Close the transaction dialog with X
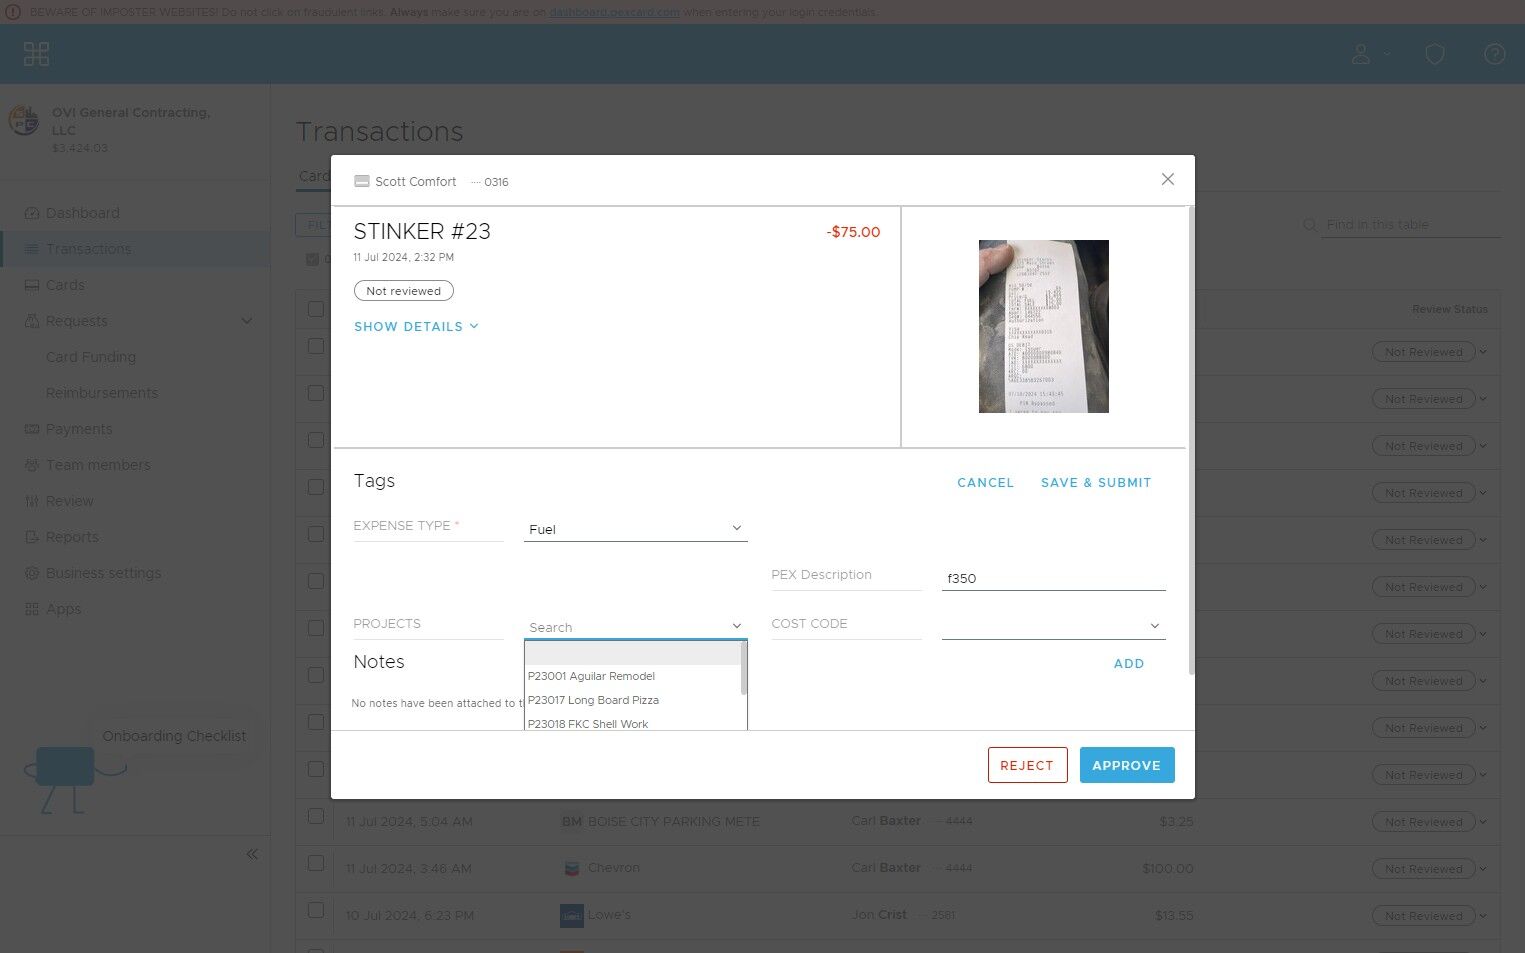This screenshot has width=1525, height=953. tap(1167, 179)
